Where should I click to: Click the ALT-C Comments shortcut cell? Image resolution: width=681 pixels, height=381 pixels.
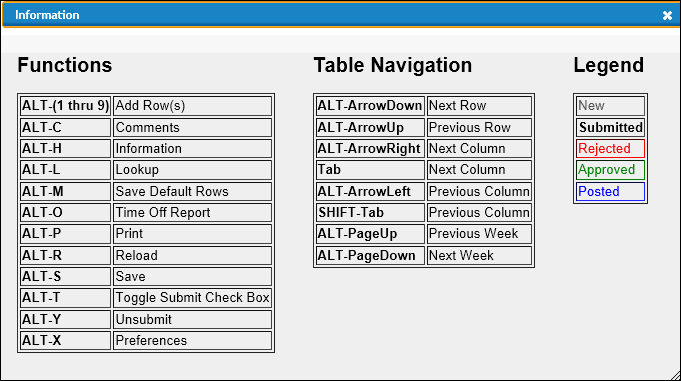(65, 128)
